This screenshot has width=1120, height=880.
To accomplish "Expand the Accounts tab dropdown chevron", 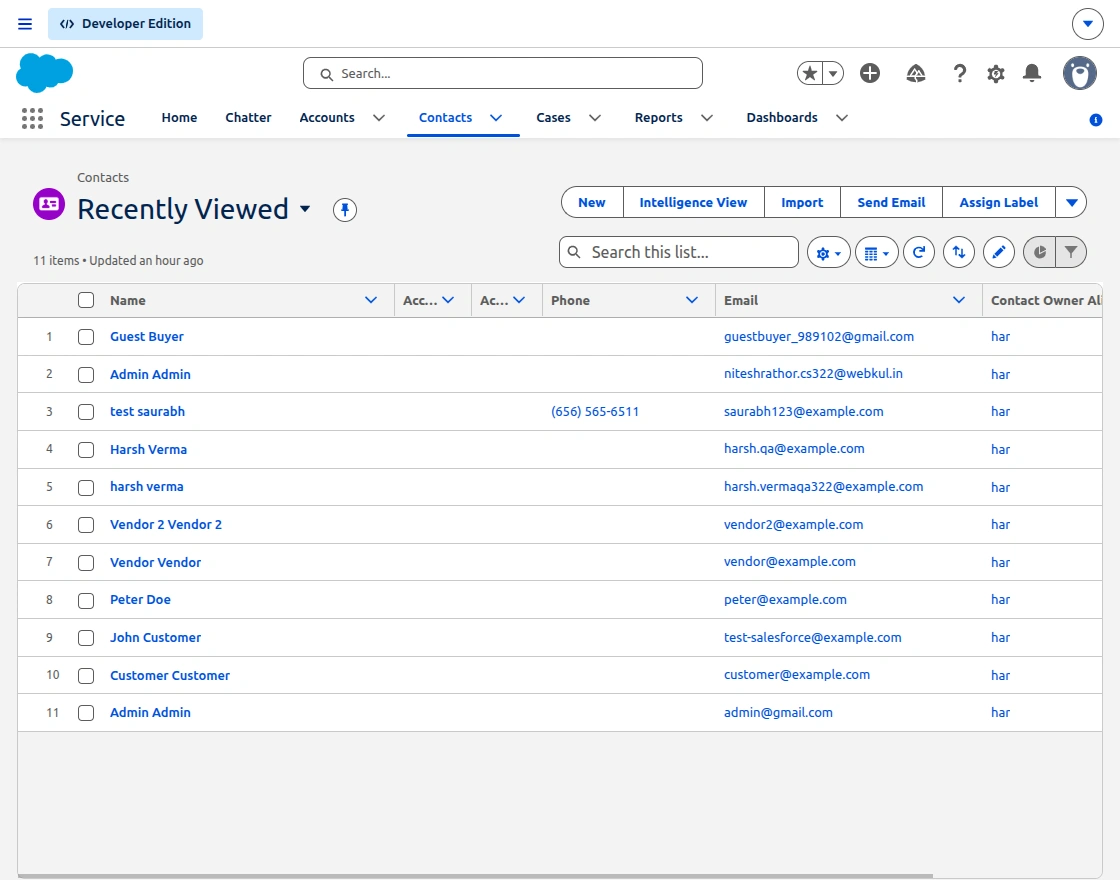I will click(x=379, y=118).
